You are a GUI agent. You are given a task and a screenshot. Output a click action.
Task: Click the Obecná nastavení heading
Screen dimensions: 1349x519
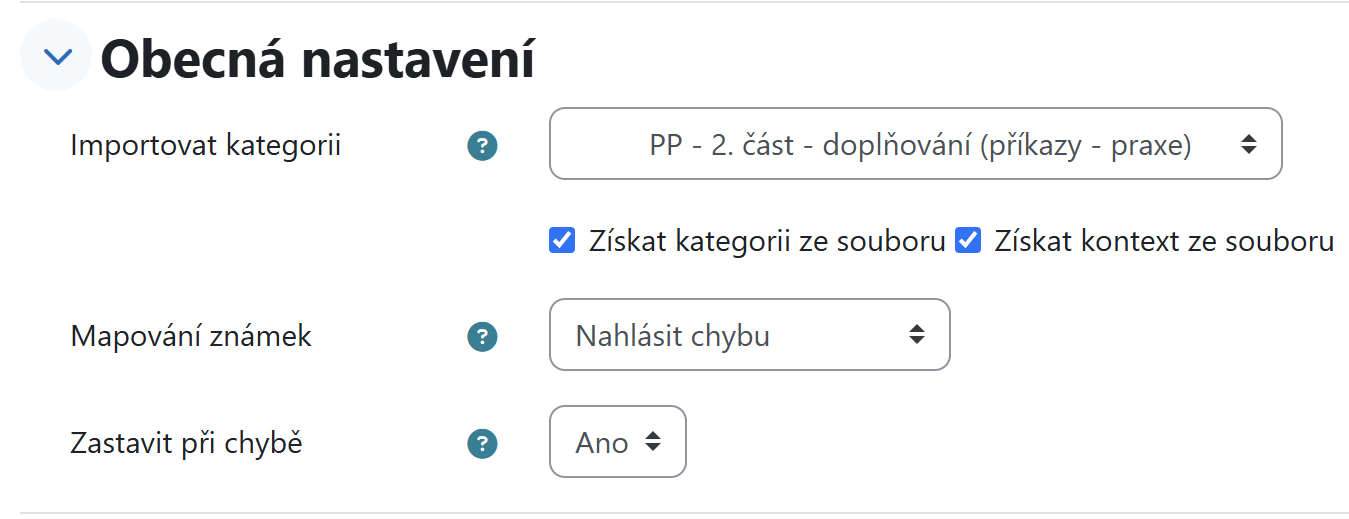point(318,59)
